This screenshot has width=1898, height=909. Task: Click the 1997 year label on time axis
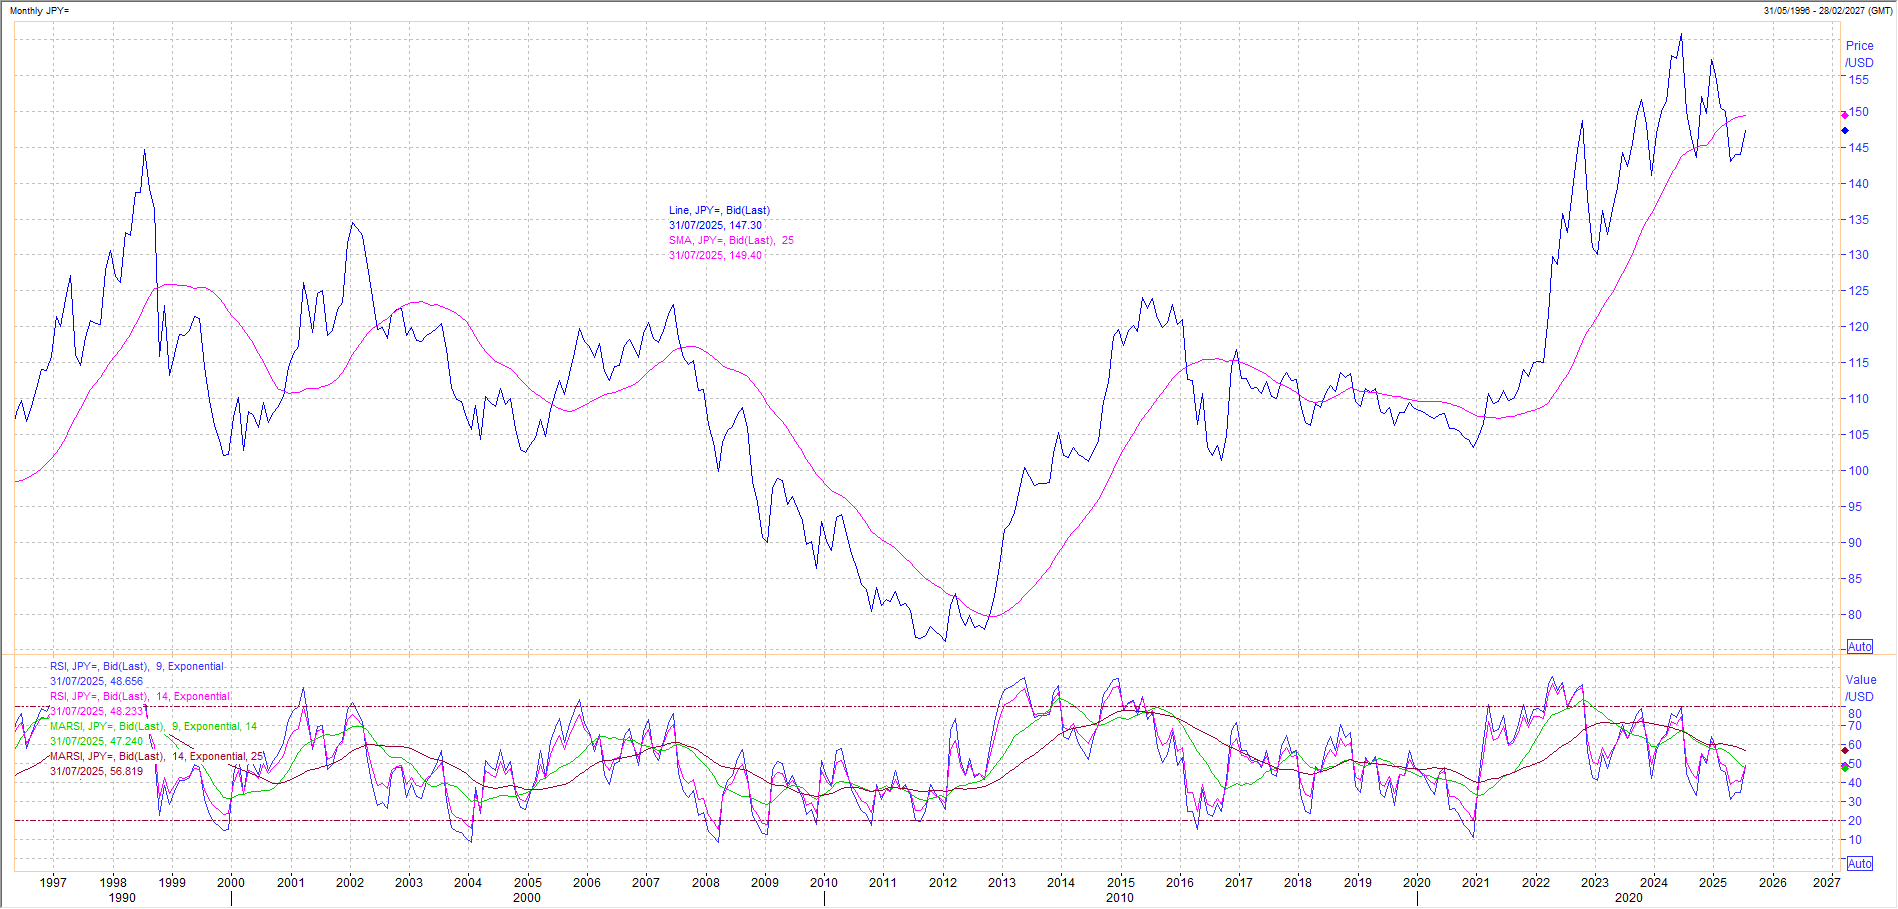pyautogui.click(x=53, y=883)
